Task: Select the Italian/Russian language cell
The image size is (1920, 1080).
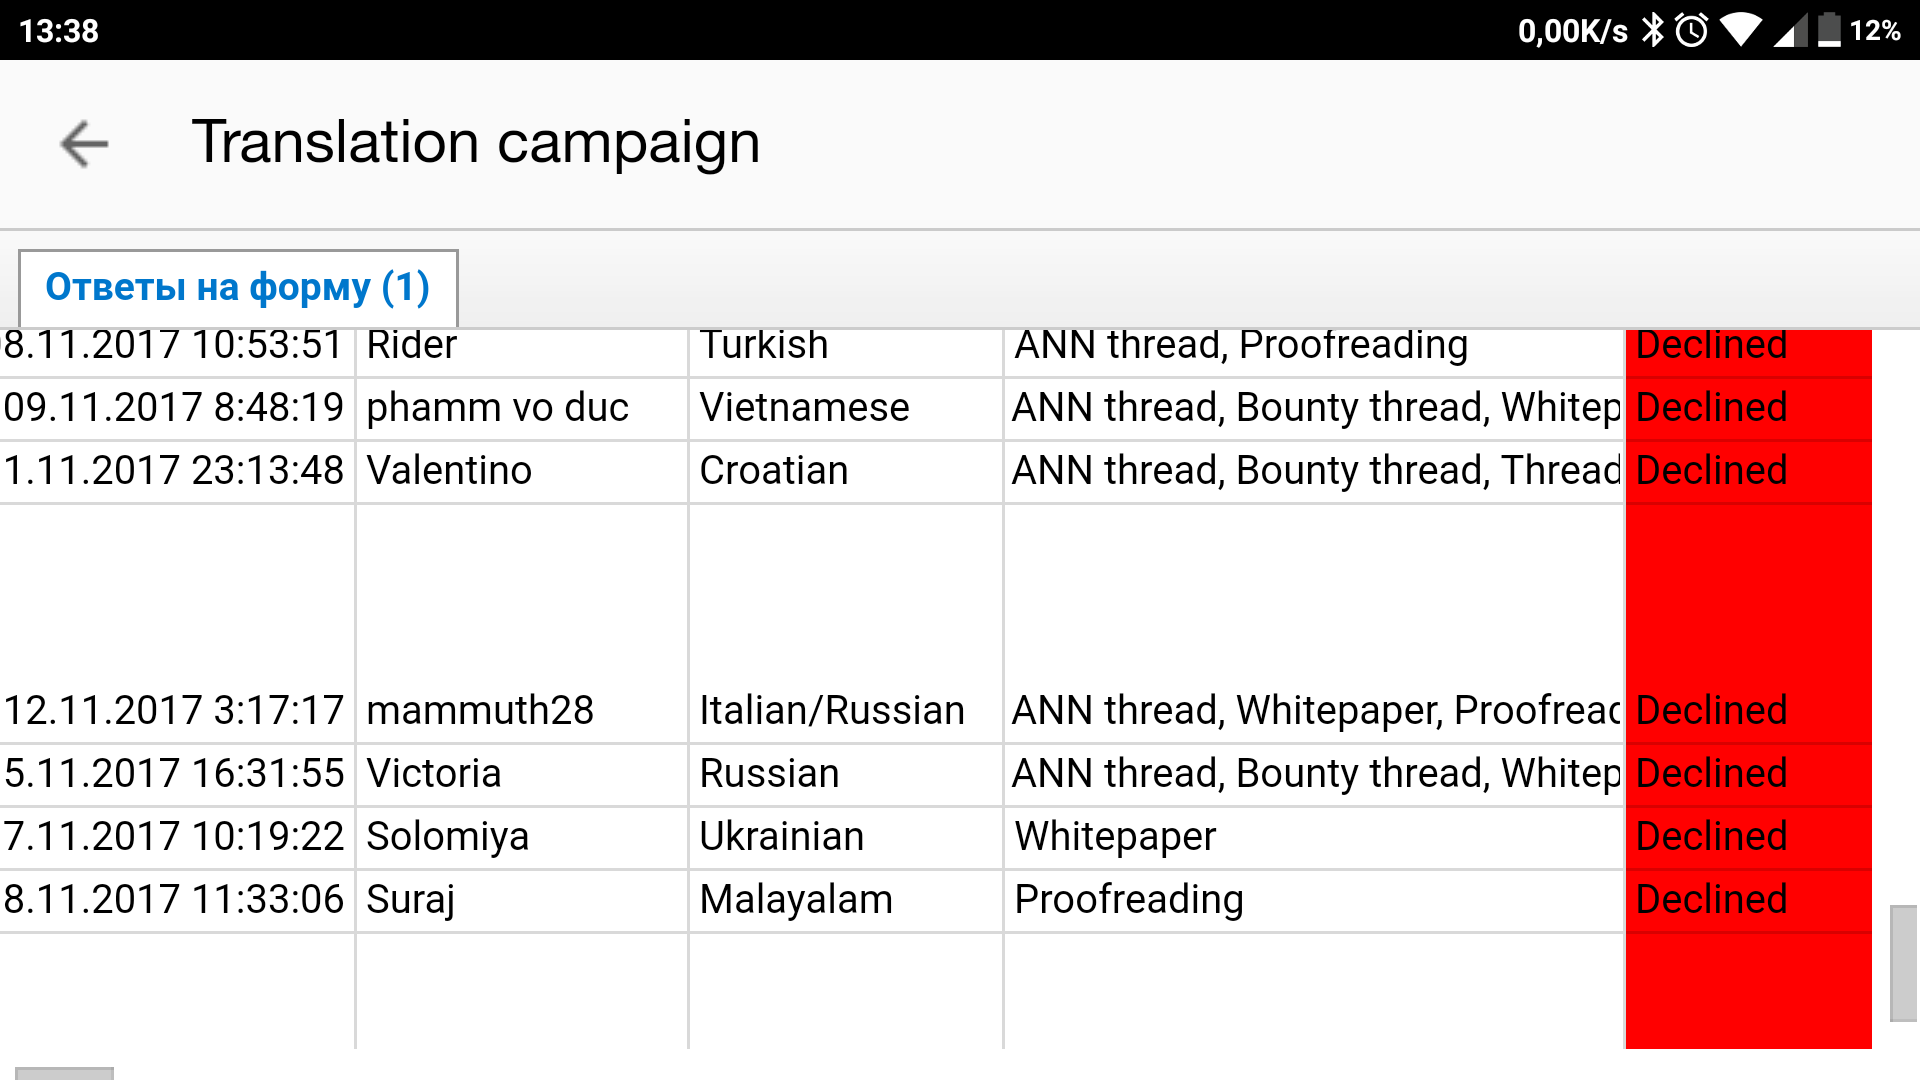Action: 846,711
